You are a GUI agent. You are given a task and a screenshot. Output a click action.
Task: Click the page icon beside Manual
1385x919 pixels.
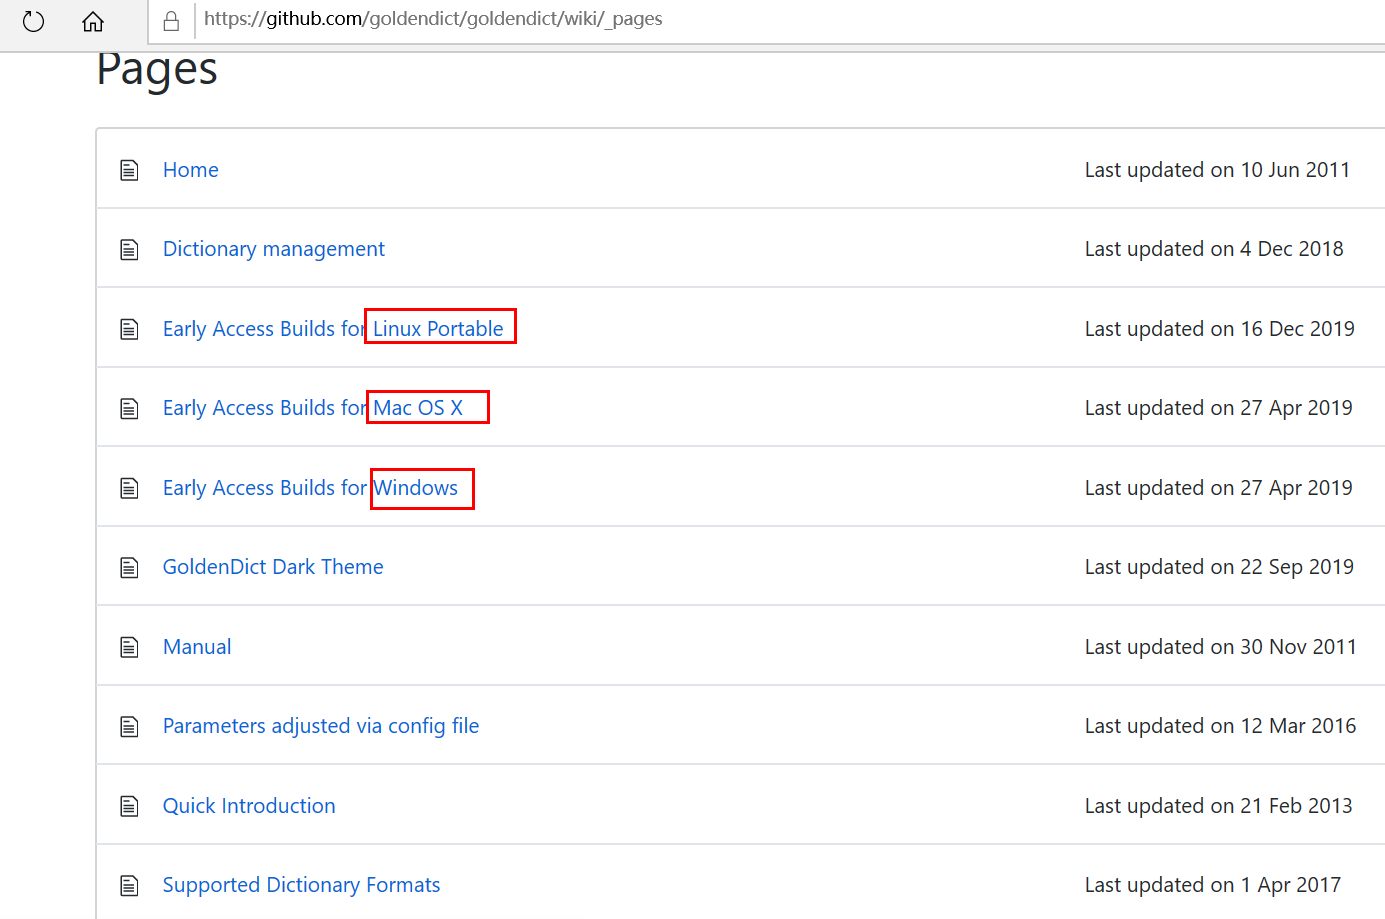click(x=129, y=647)
